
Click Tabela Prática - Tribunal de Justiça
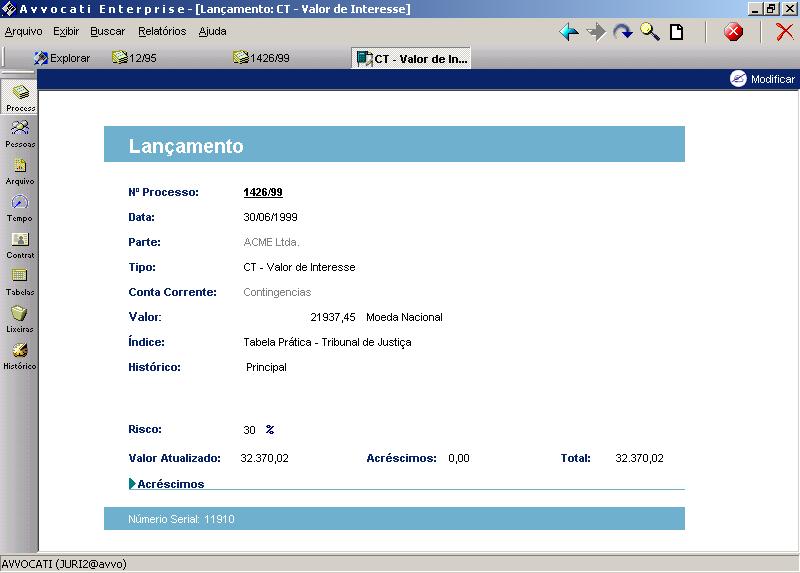(x=327, y=342)
